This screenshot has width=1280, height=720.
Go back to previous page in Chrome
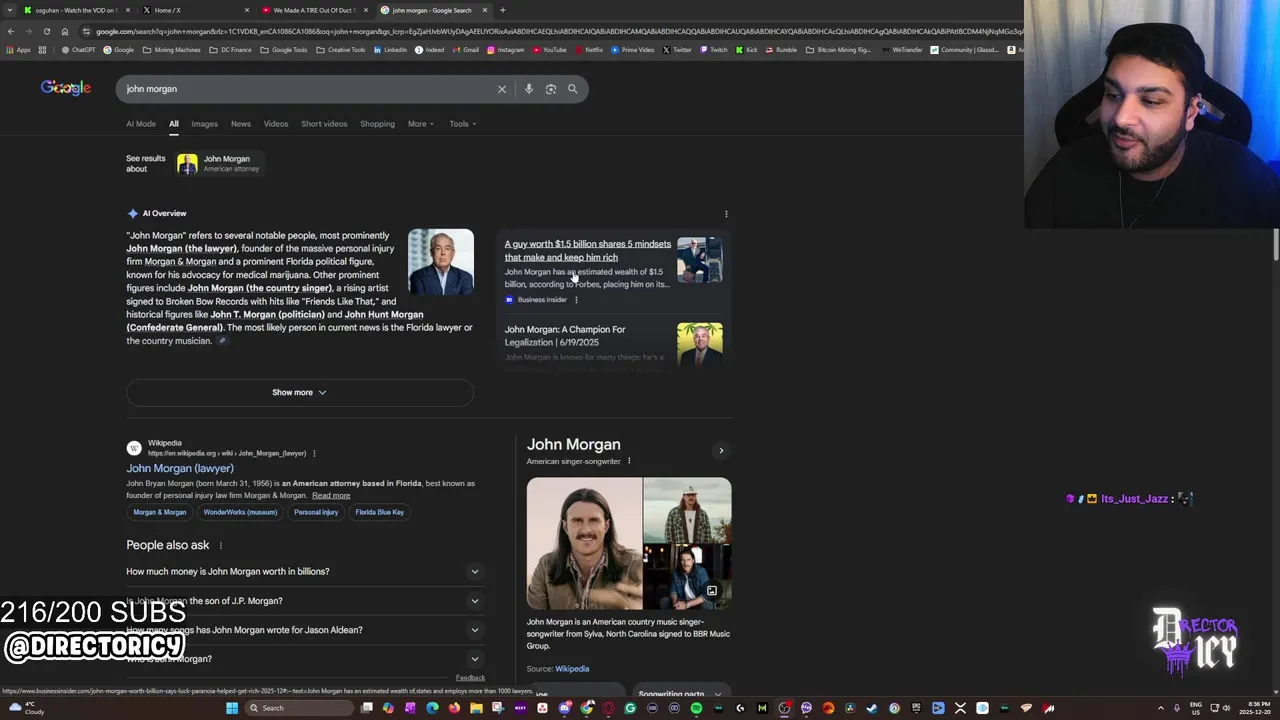tap(11, 31)
